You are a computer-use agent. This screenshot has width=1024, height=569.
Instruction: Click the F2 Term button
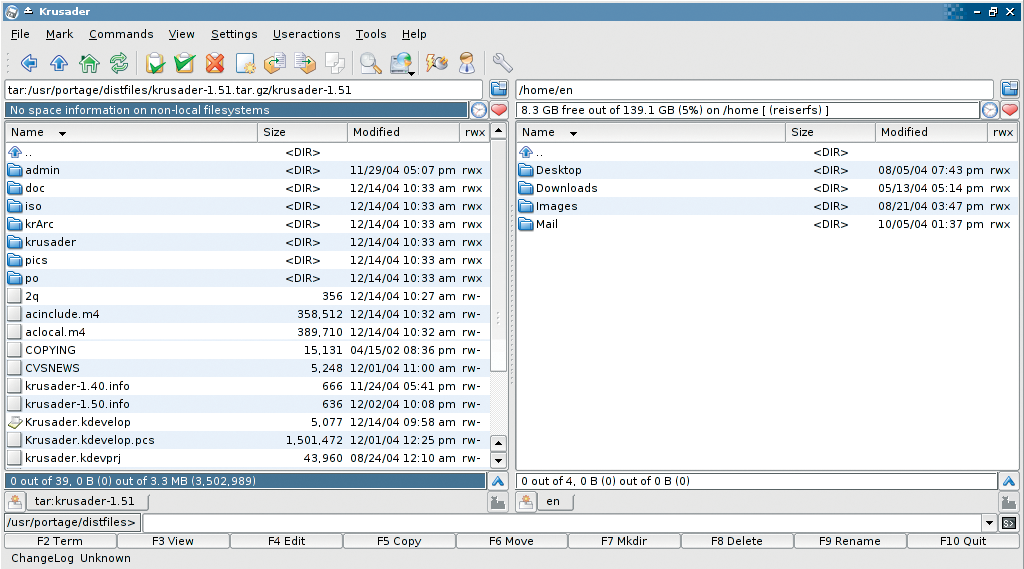[x=60, y=541]
